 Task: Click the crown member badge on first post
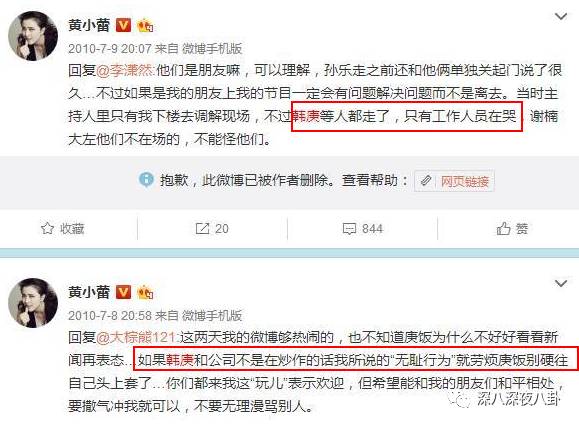(x=145, y=25)
